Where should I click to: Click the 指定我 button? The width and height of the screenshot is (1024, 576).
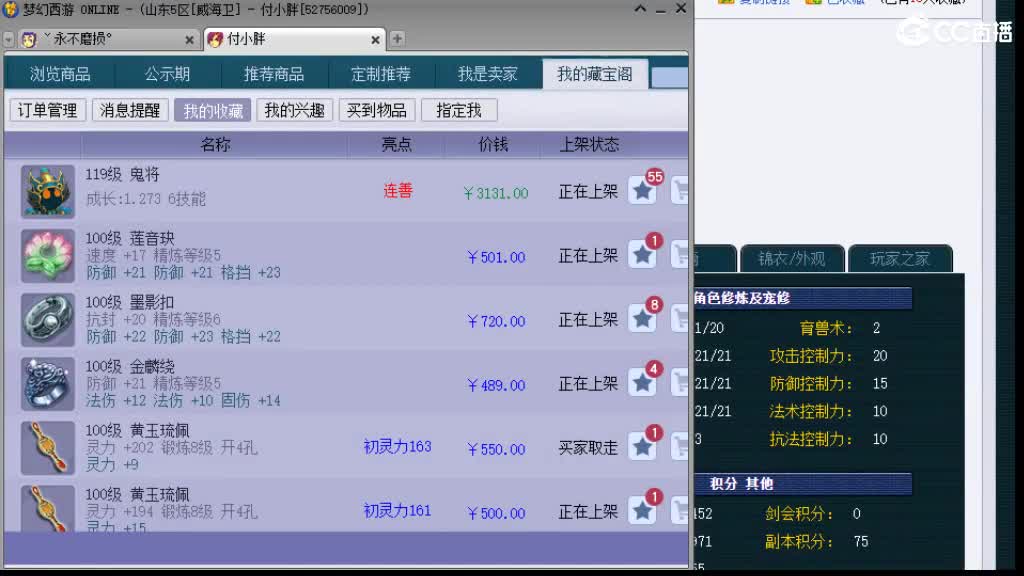tap(459, 110)
